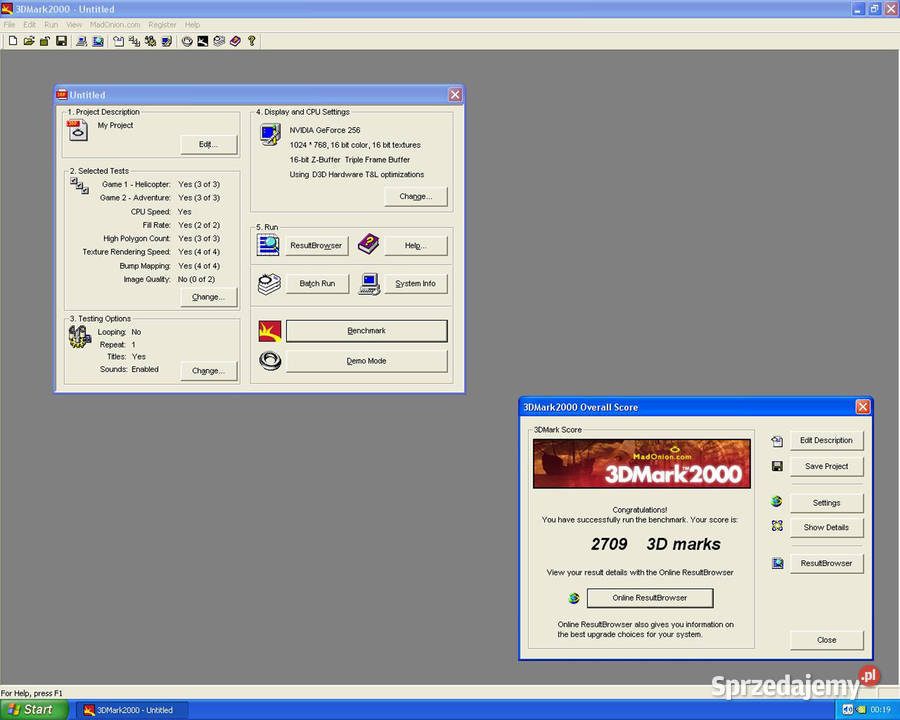Click the ring icon beside Demo Mode
Viewport: 900px width, 720px height.
coord(270,361)
